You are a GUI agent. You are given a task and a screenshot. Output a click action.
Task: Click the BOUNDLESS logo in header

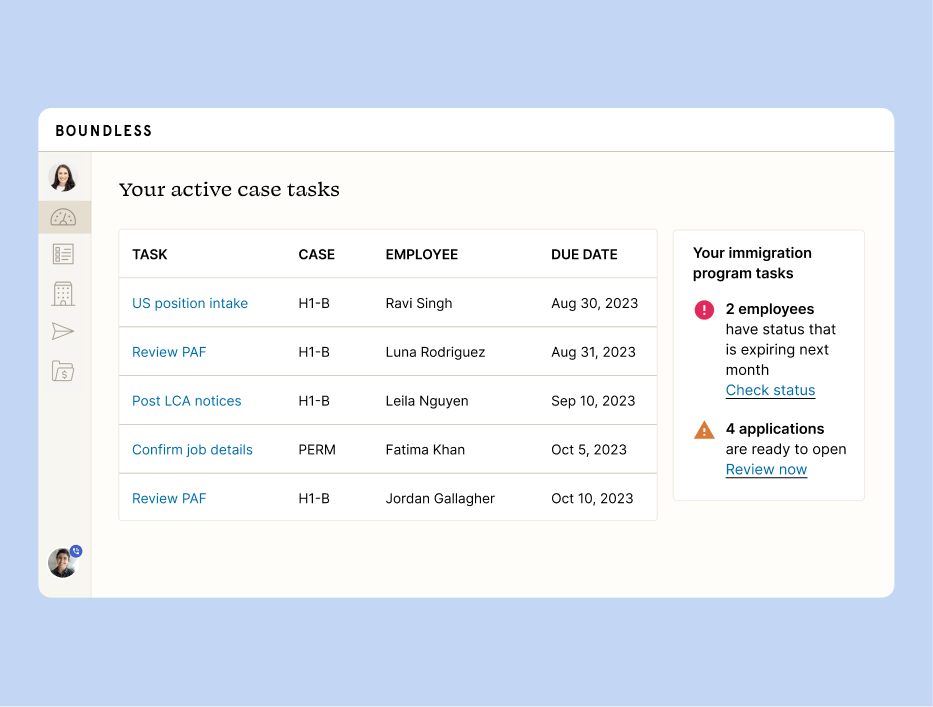point(104,131)
